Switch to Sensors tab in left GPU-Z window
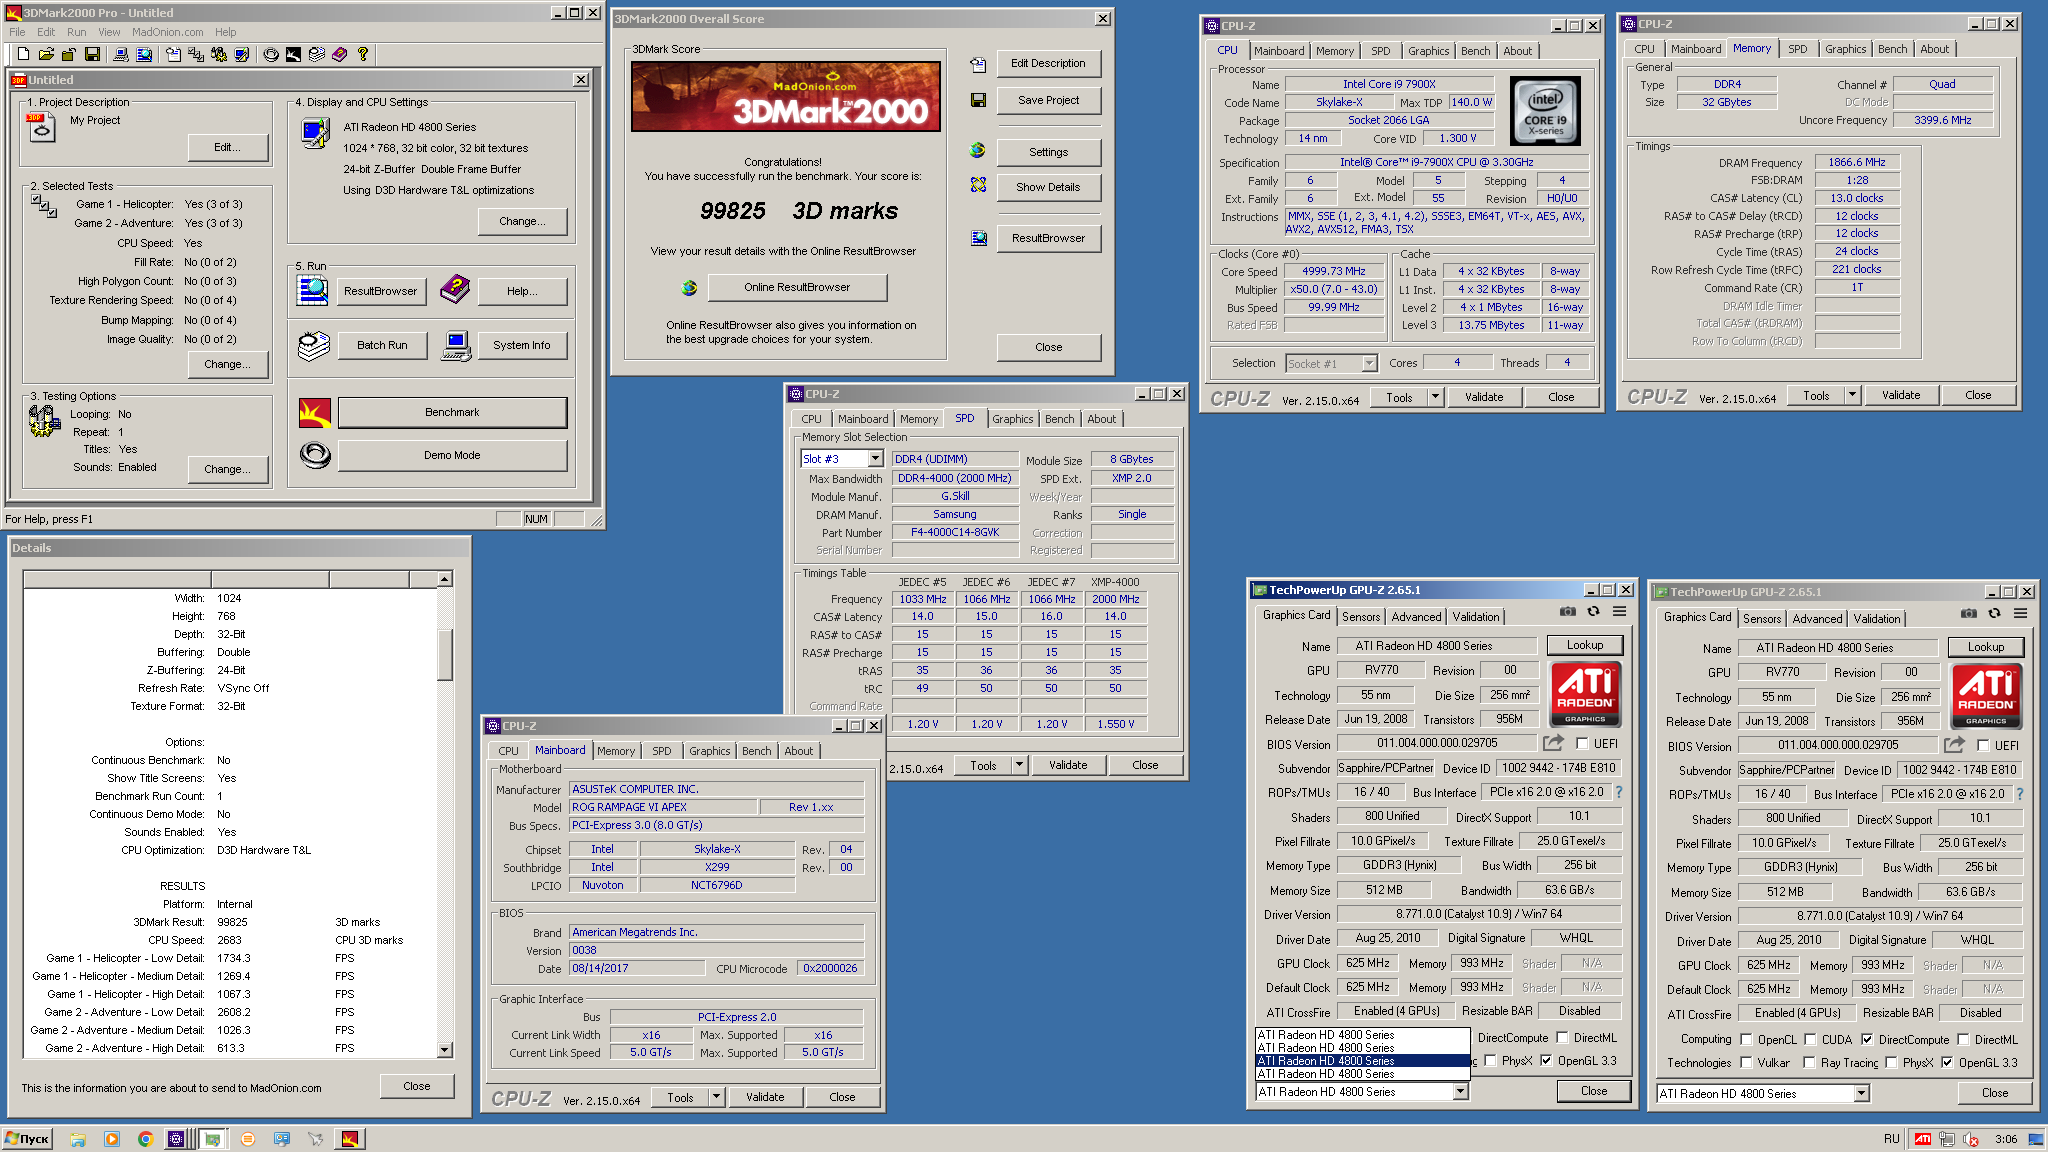2048x1152 pixels. 1361,617
